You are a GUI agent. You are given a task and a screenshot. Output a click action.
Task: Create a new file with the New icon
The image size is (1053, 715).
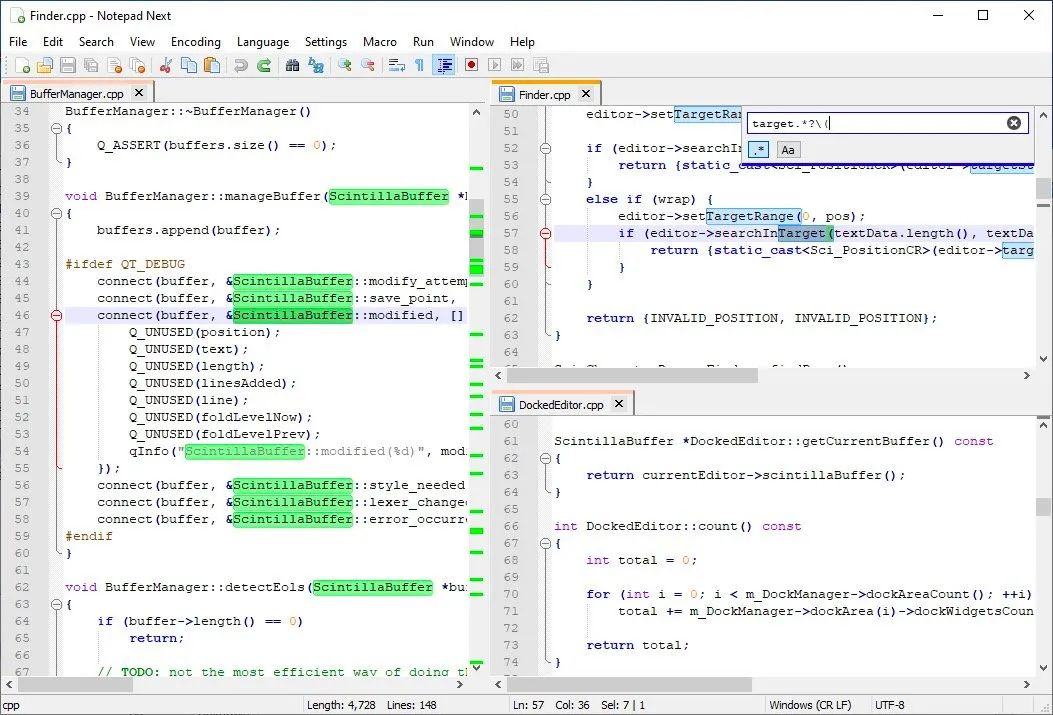(x=22, y=65)
